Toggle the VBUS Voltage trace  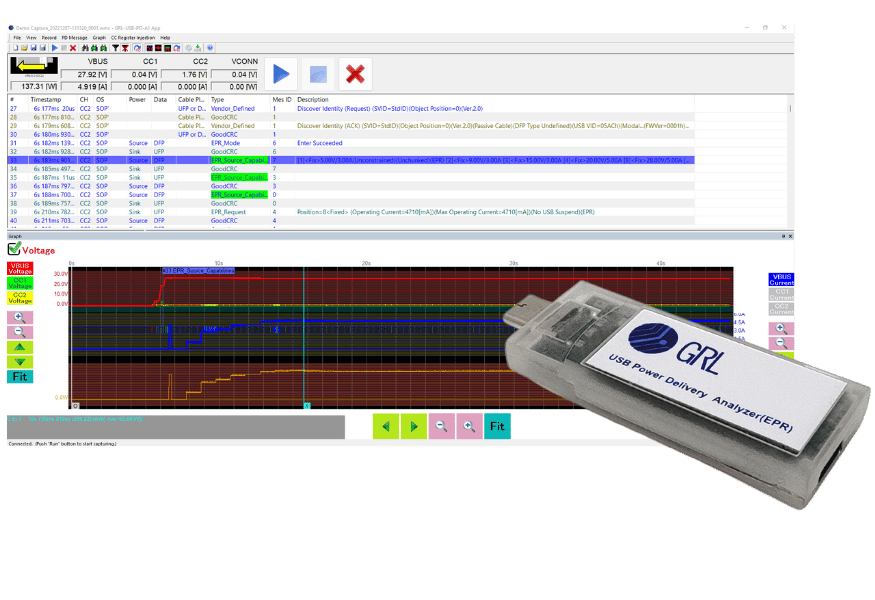[20, 267]
